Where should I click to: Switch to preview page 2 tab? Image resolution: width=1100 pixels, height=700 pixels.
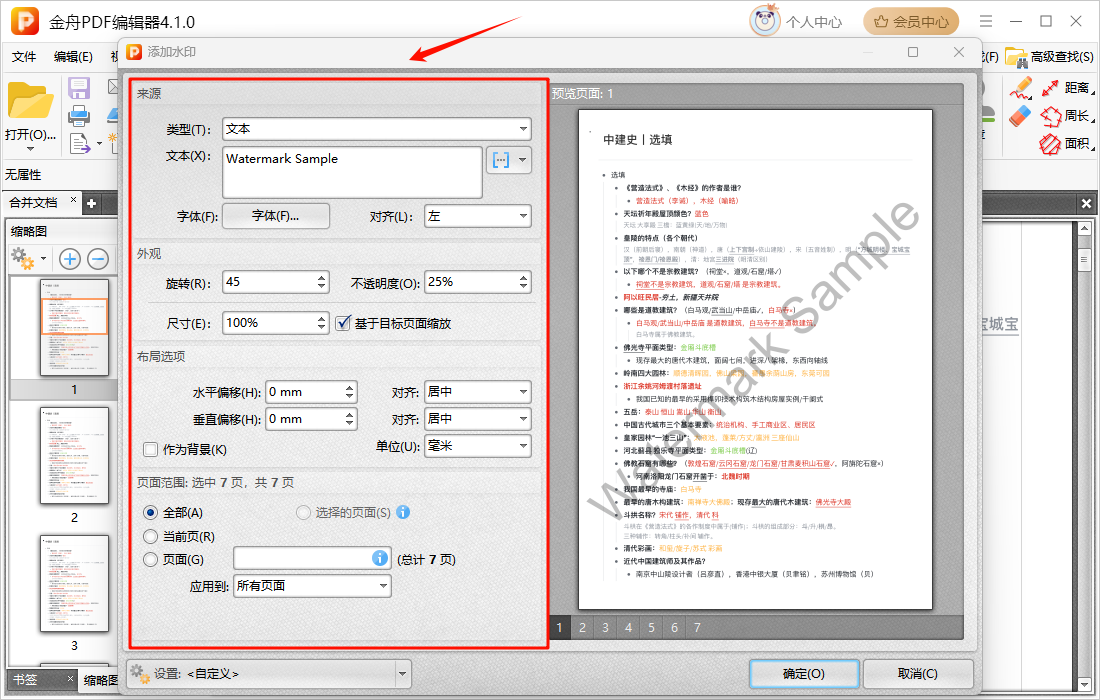[x=582, y=628]
